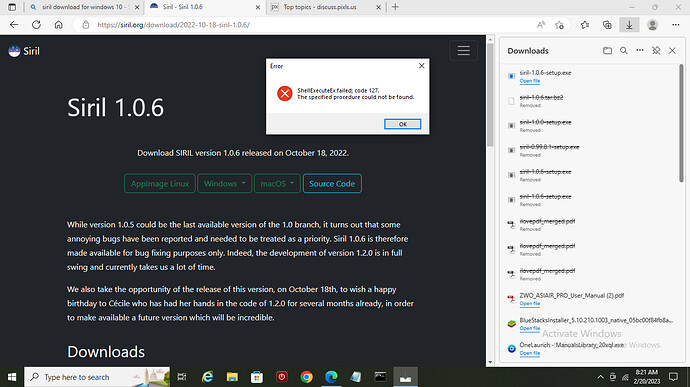This screenshot has width=690, height=387.
Task: Open the browser profile icon
Action: click(653, 25)
